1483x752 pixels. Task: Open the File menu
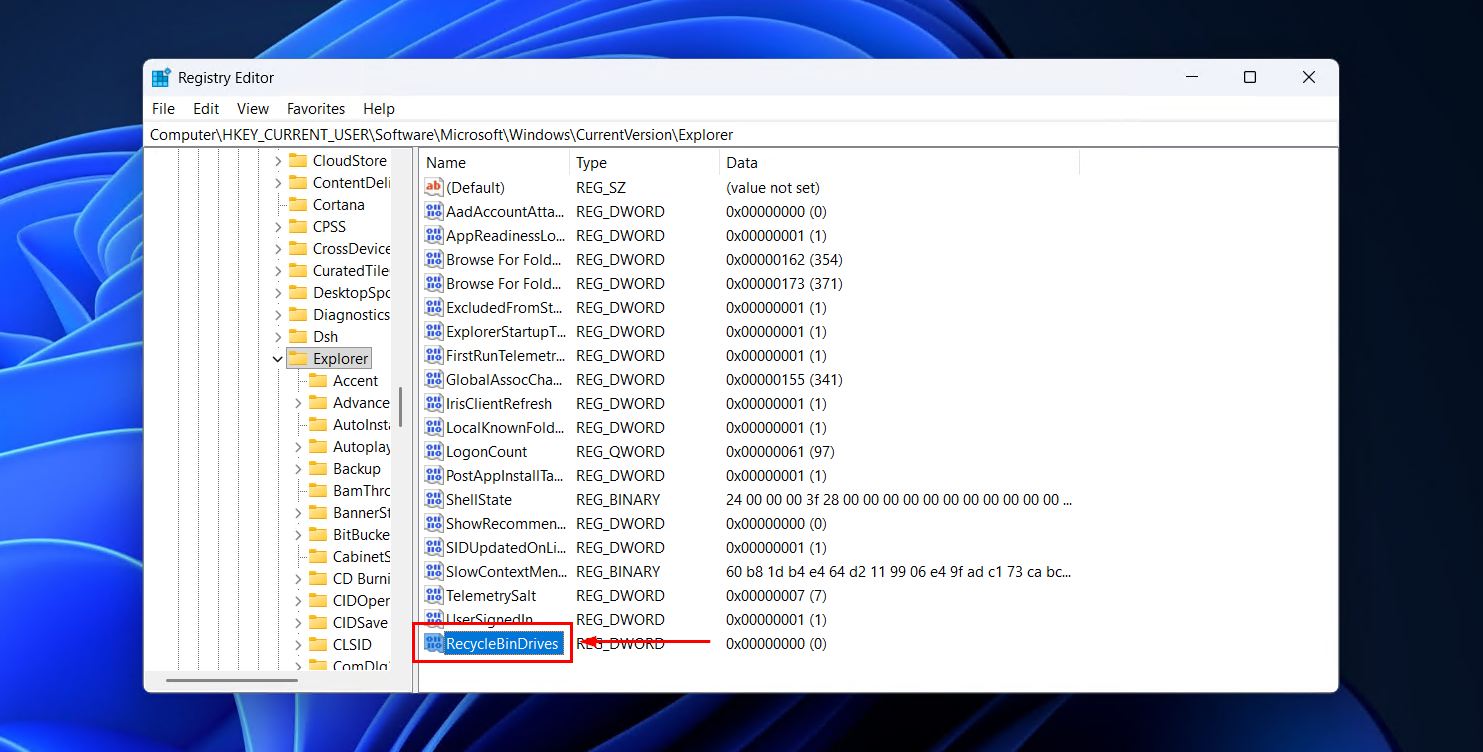[163, 108]
